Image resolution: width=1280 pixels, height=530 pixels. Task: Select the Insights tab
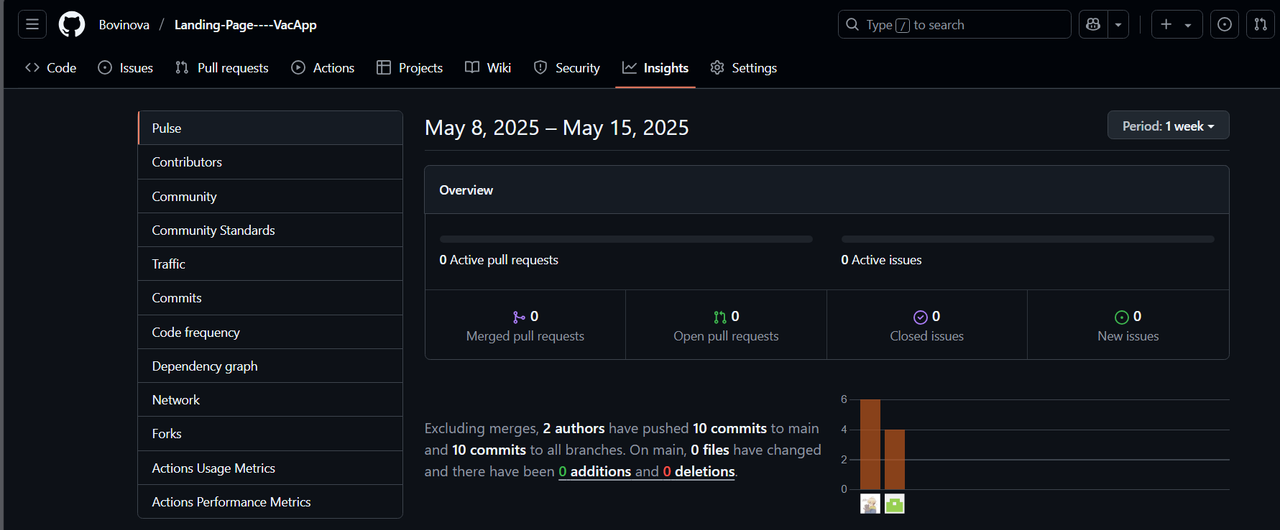pyautogui.click(x=655, y=68)
